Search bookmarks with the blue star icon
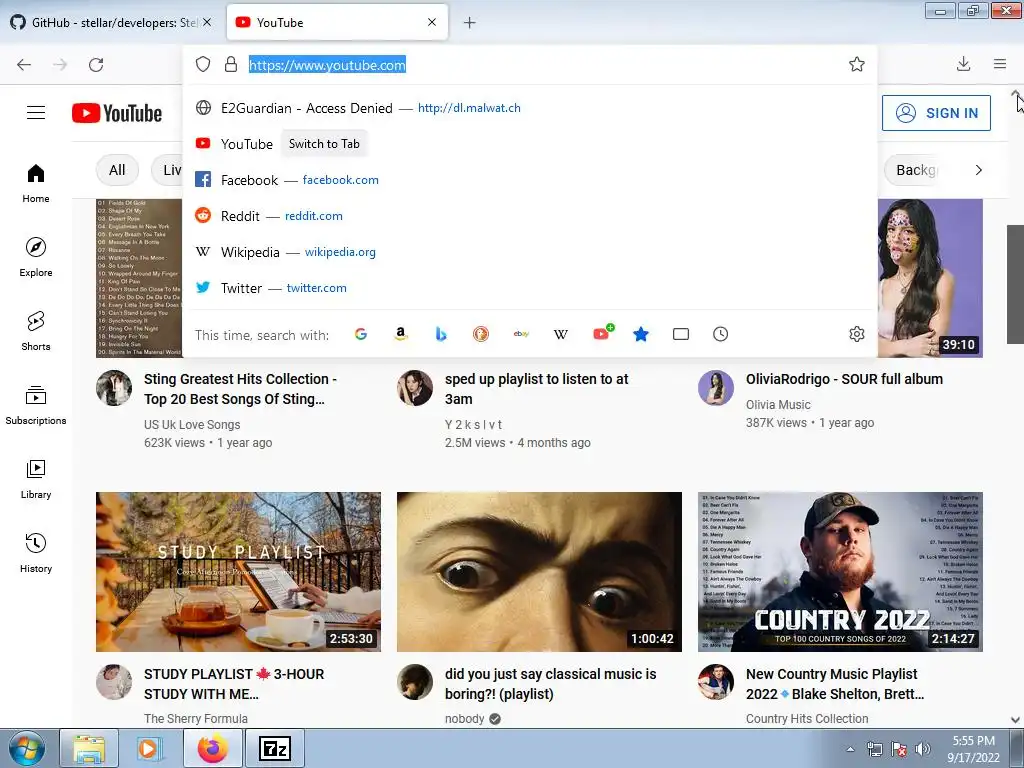The image size is (1024, 768). [x=641, y=334]
